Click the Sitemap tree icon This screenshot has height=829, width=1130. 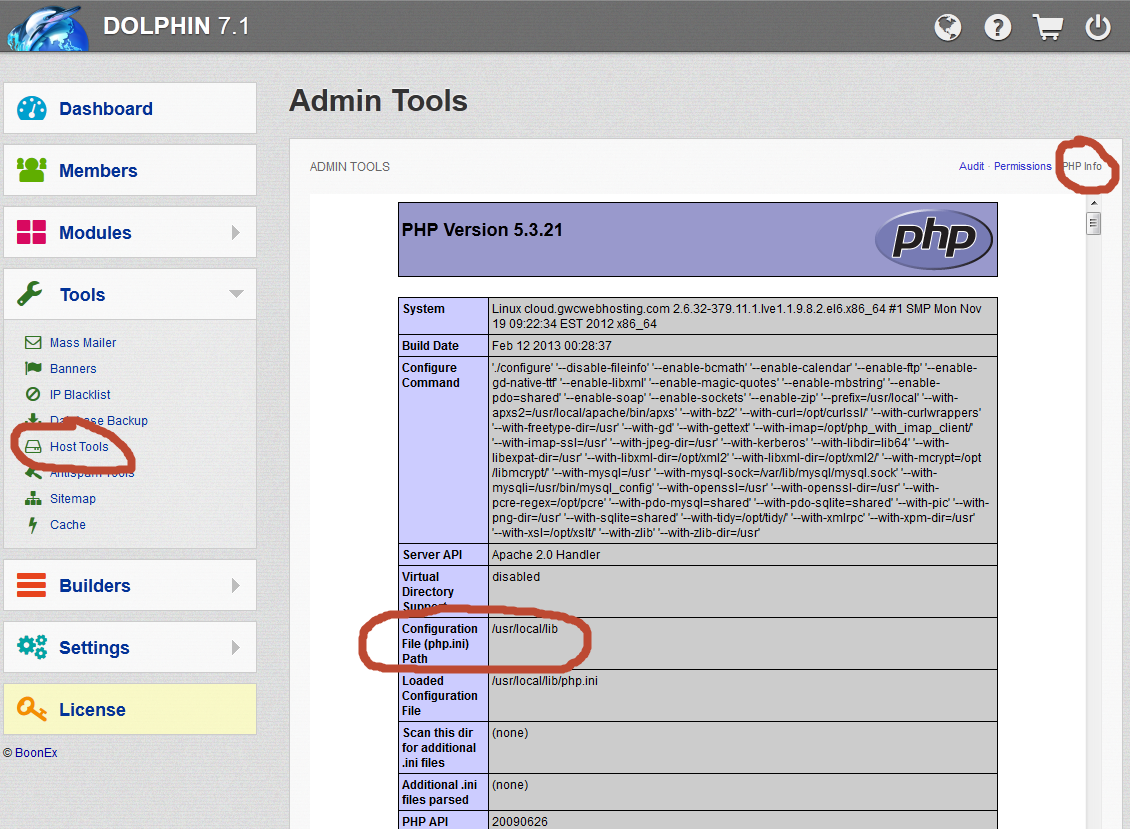click(33, 499)
